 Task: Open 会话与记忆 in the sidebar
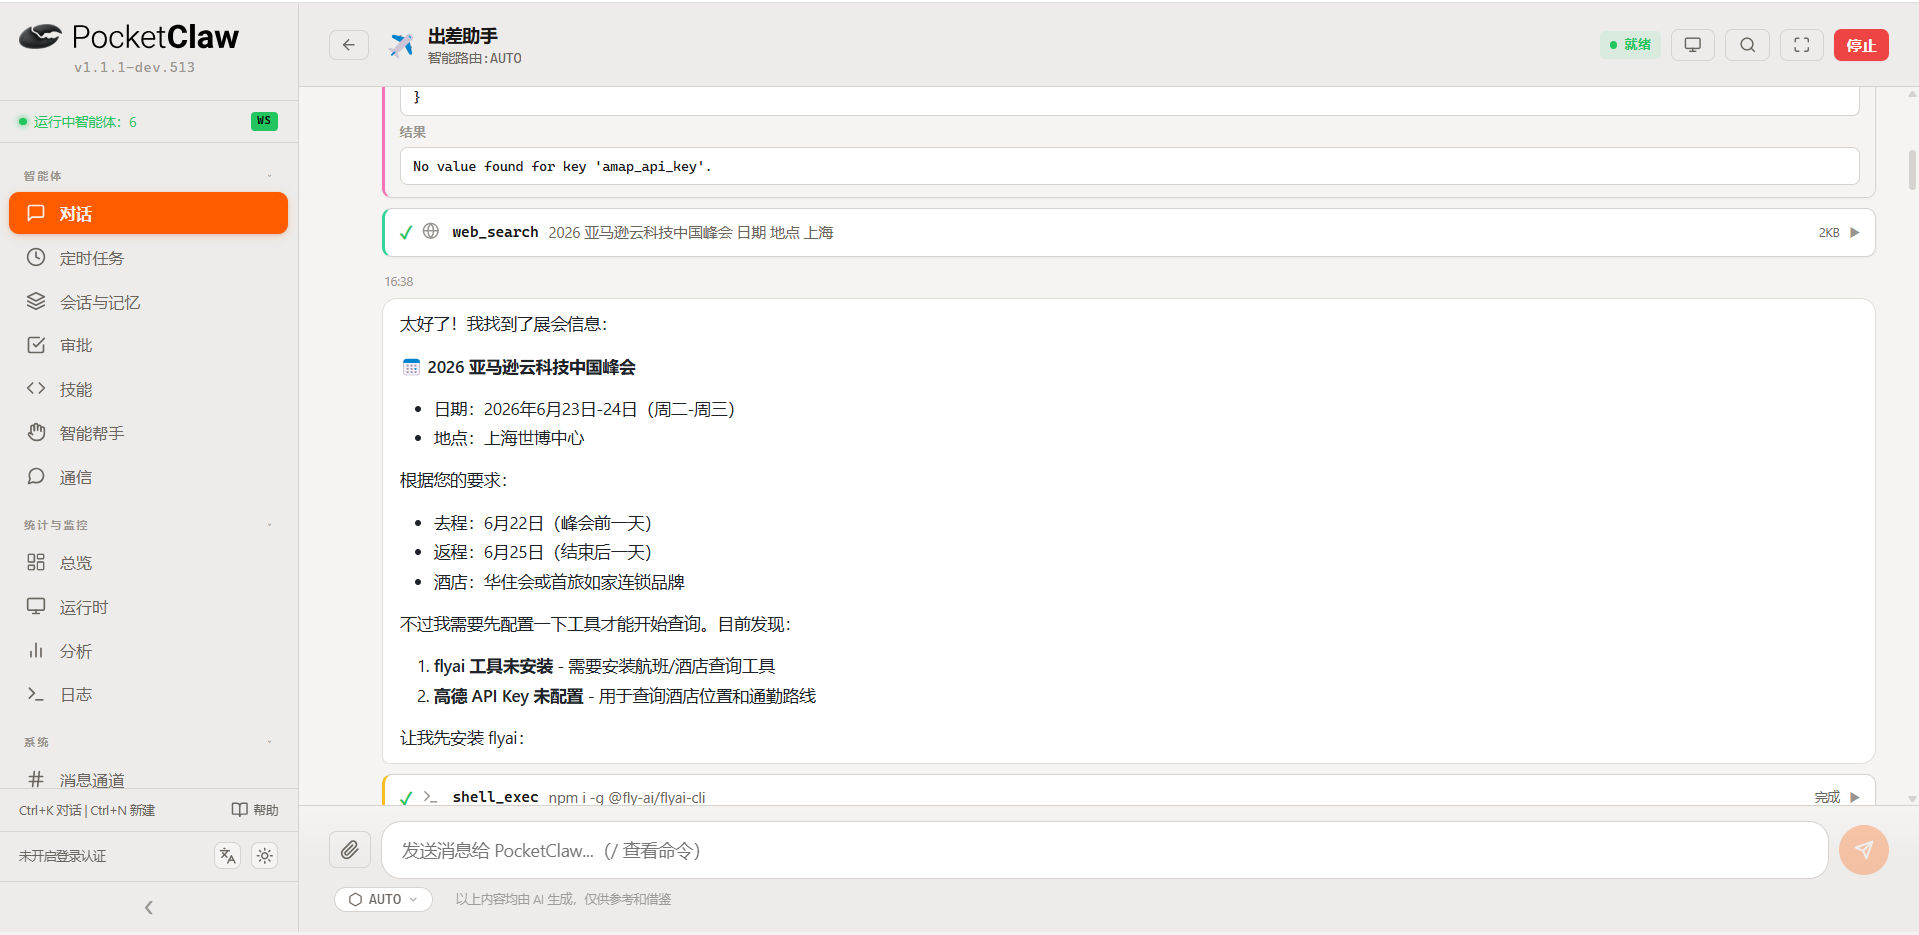click(148, 302)
